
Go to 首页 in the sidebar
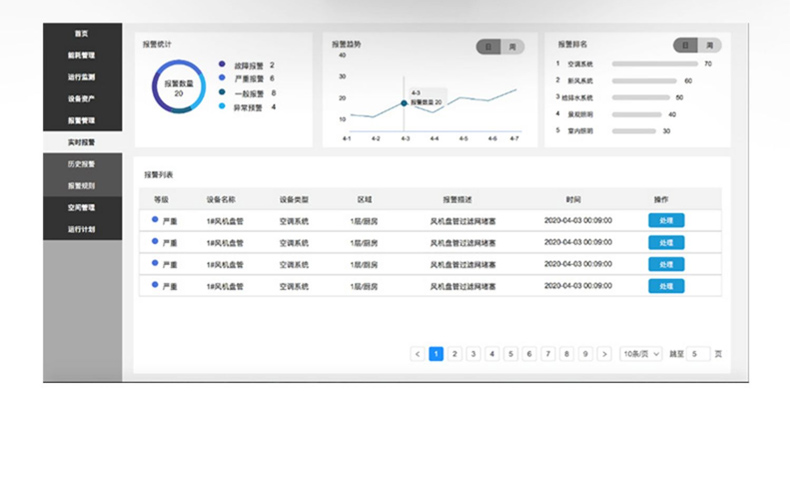pos(82,35)
